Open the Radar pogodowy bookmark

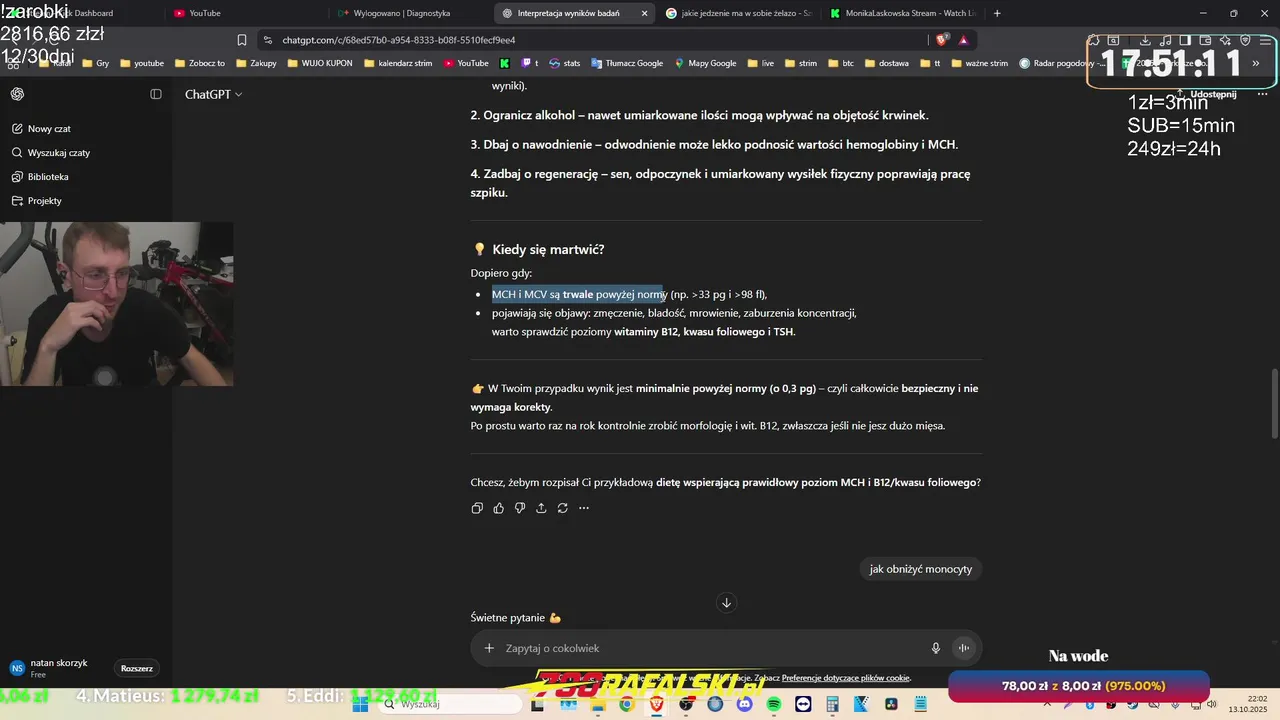click(x=1062, y=63)
